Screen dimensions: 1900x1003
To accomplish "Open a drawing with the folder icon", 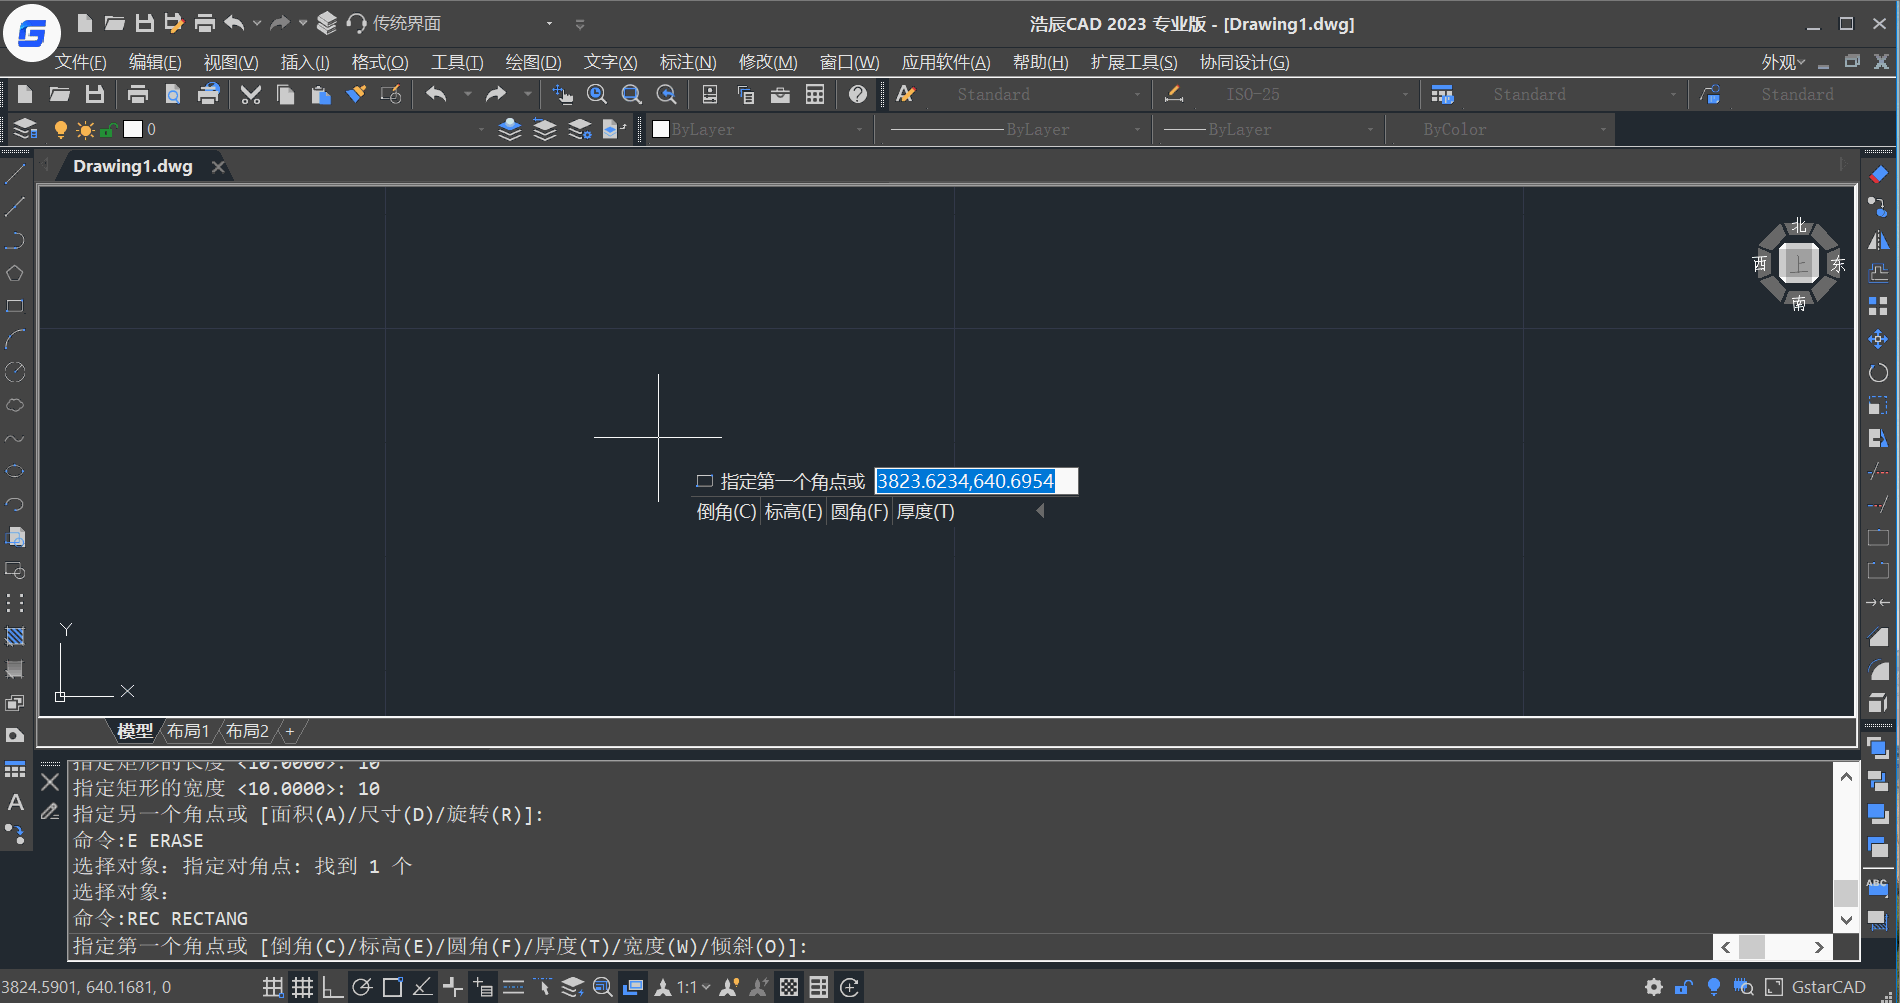I will point(60,94).
